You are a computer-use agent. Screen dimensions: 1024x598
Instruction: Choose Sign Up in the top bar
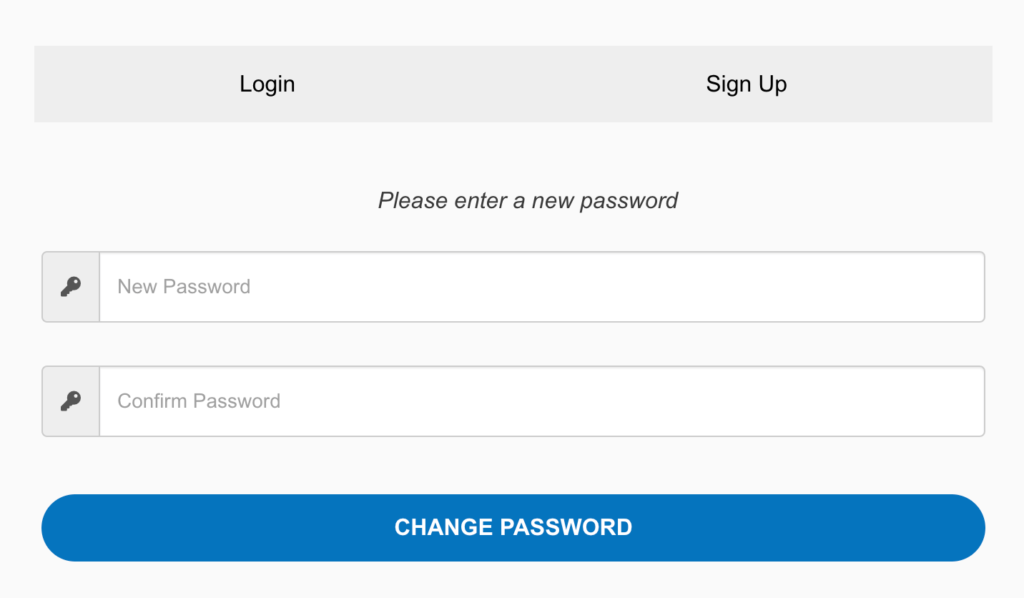(x=746, y=84)
